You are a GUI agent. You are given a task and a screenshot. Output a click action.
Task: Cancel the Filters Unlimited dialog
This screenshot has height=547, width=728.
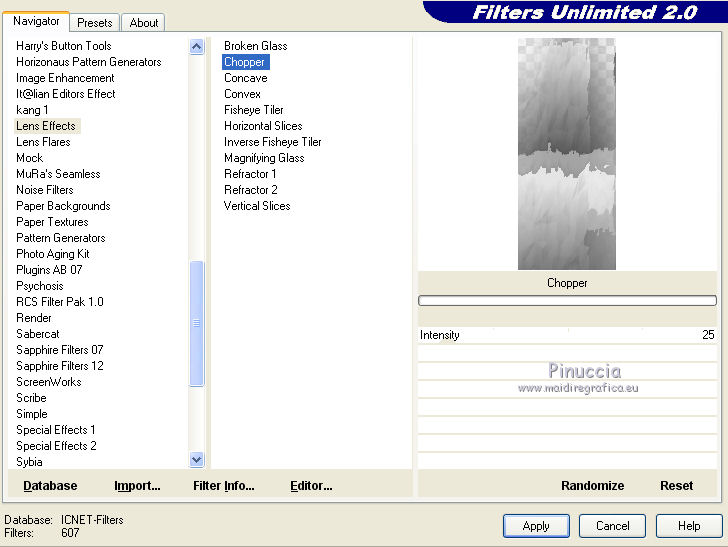click(x=612, y=526)
